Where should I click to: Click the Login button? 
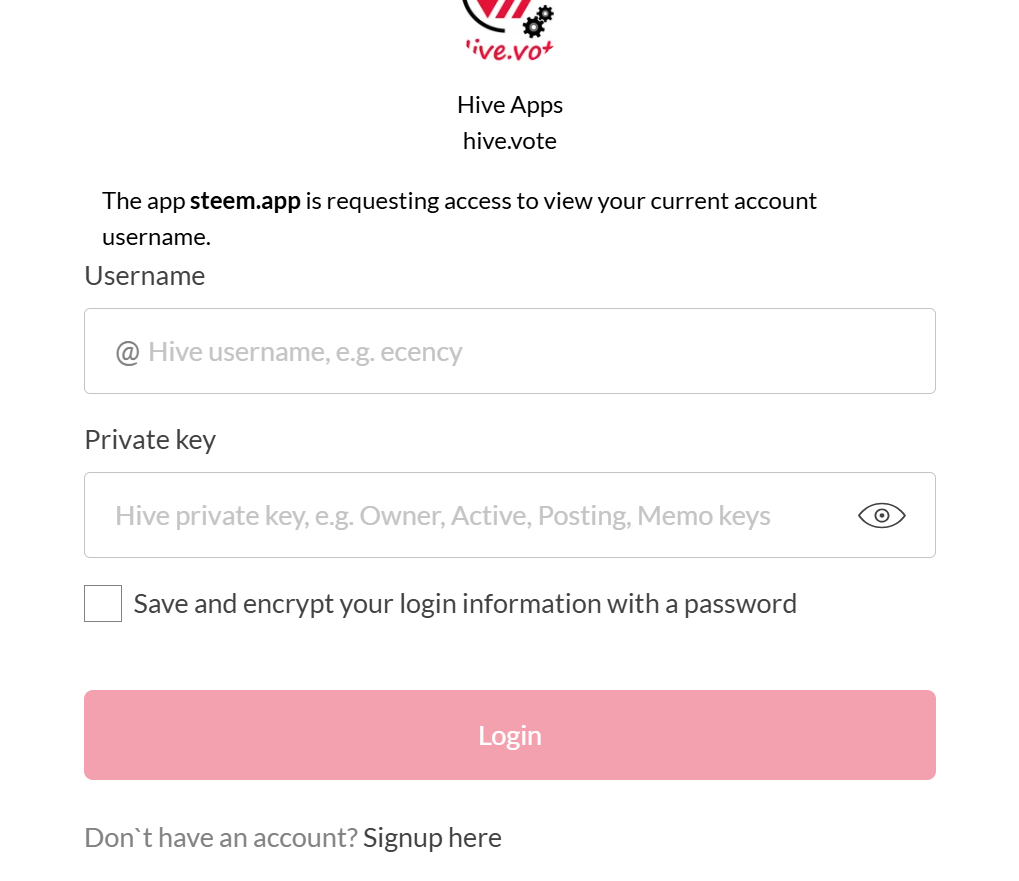510,735
